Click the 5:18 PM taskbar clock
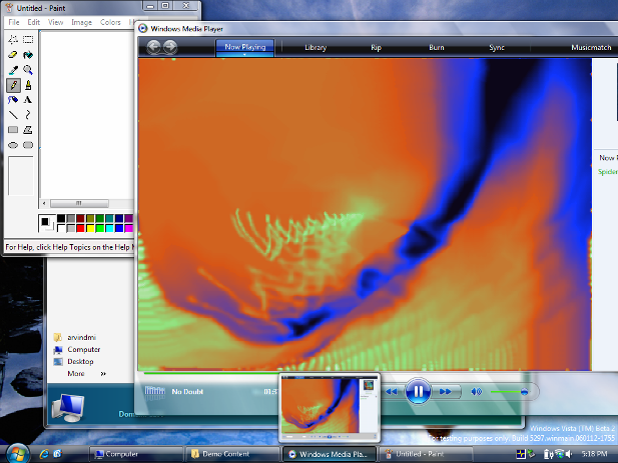The image size is (618, 463). pyautogui.click(x=594, y=454)
